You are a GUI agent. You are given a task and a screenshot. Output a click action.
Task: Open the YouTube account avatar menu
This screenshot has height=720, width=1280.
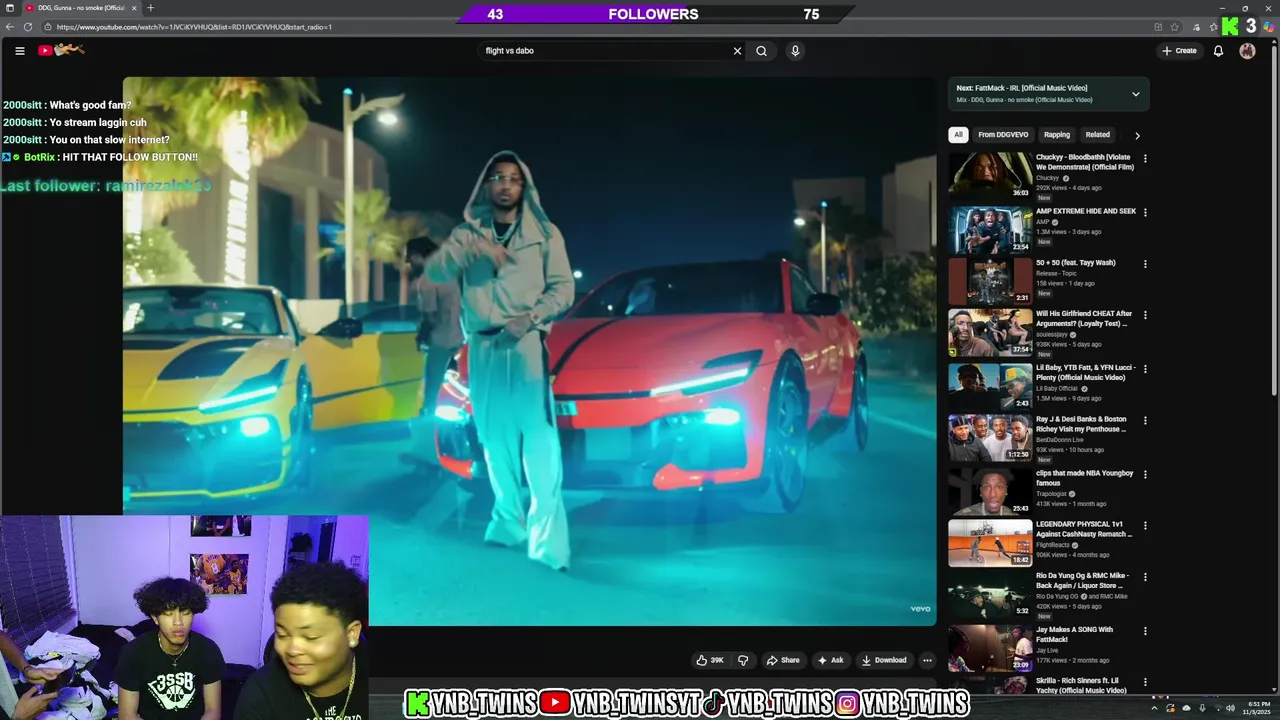(x=1247, y=50)
